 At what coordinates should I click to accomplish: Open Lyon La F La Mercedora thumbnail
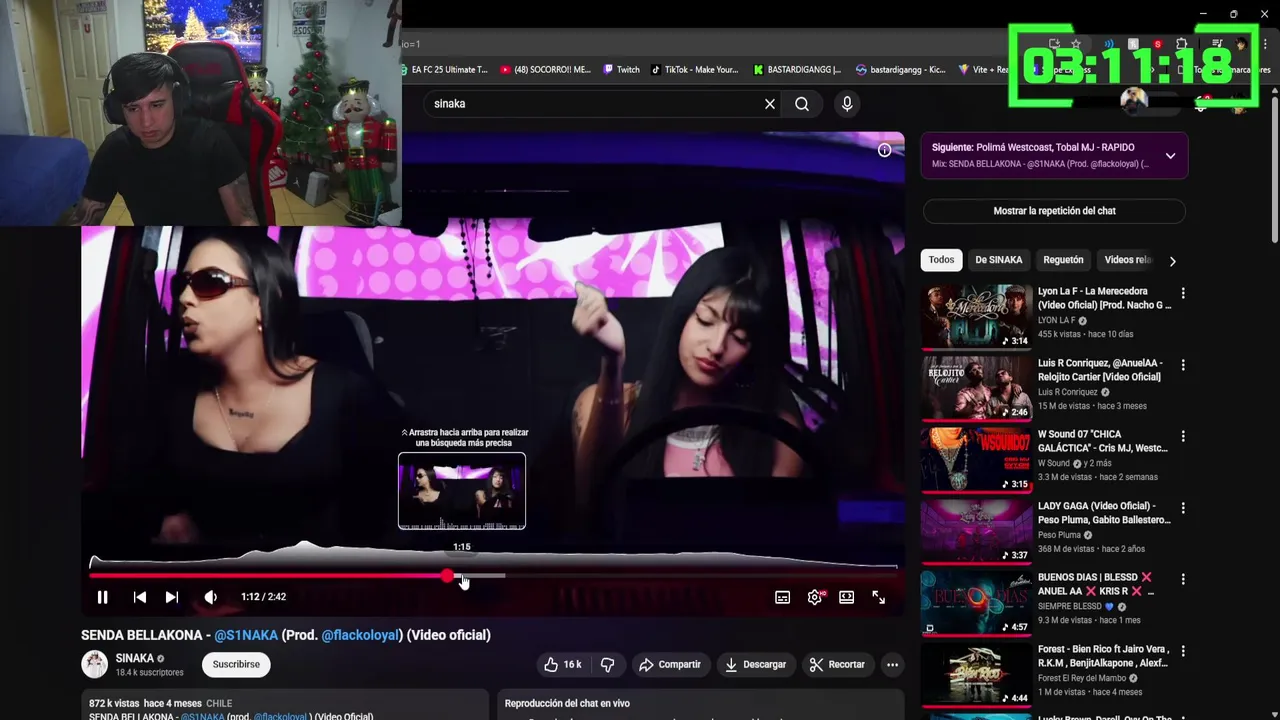(976, 316)
